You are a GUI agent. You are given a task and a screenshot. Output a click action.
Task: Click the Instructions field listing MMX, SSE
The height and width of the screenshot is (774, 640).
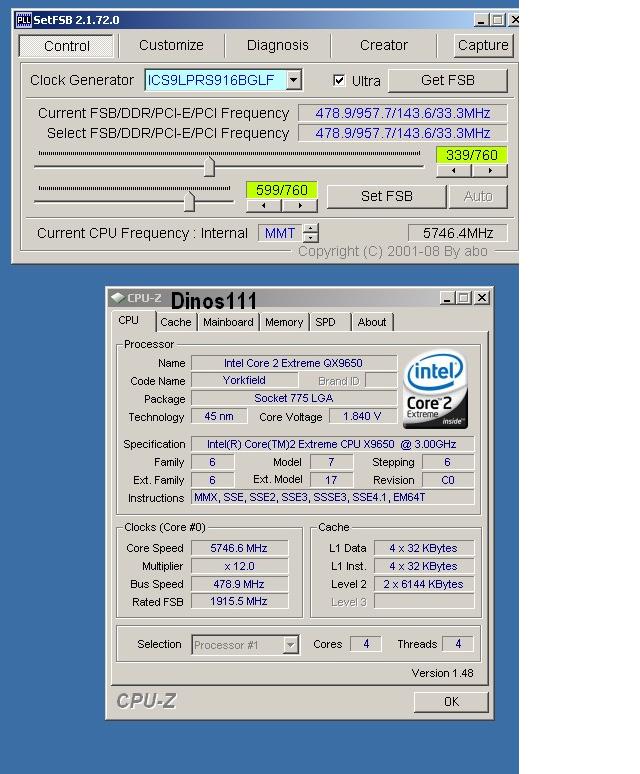[x=332, y=497]
